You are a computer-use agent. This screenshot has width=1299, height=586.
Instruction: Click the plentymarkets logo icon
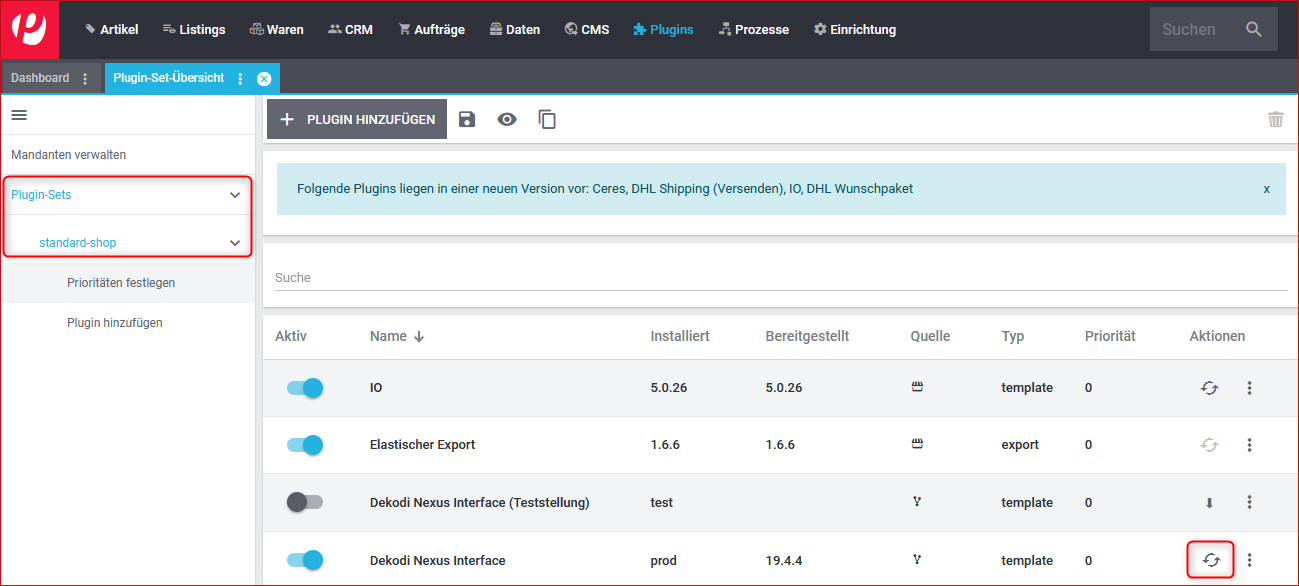pos(30,30)
